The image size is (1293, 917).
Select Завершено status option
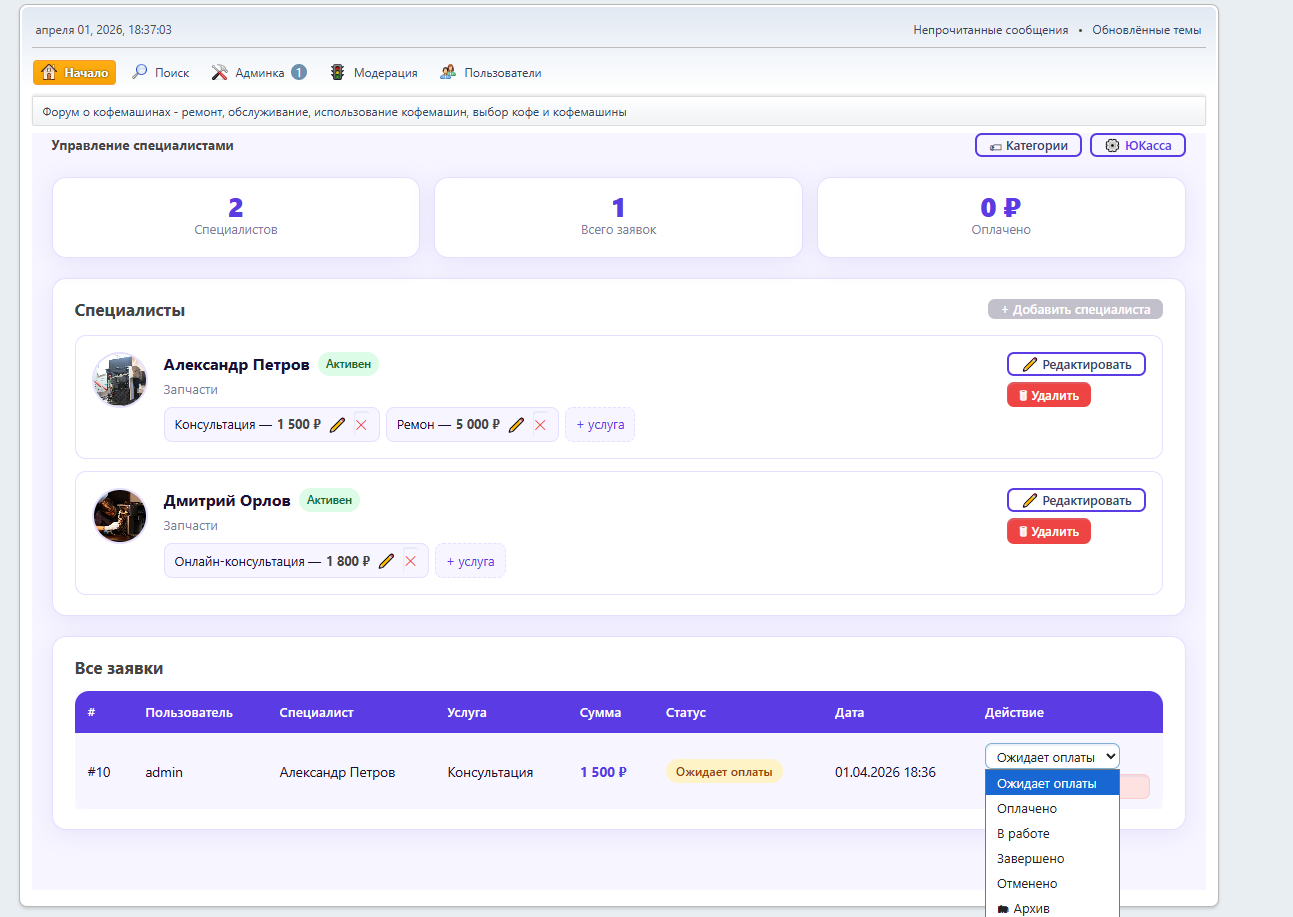tap(1030, 859)
